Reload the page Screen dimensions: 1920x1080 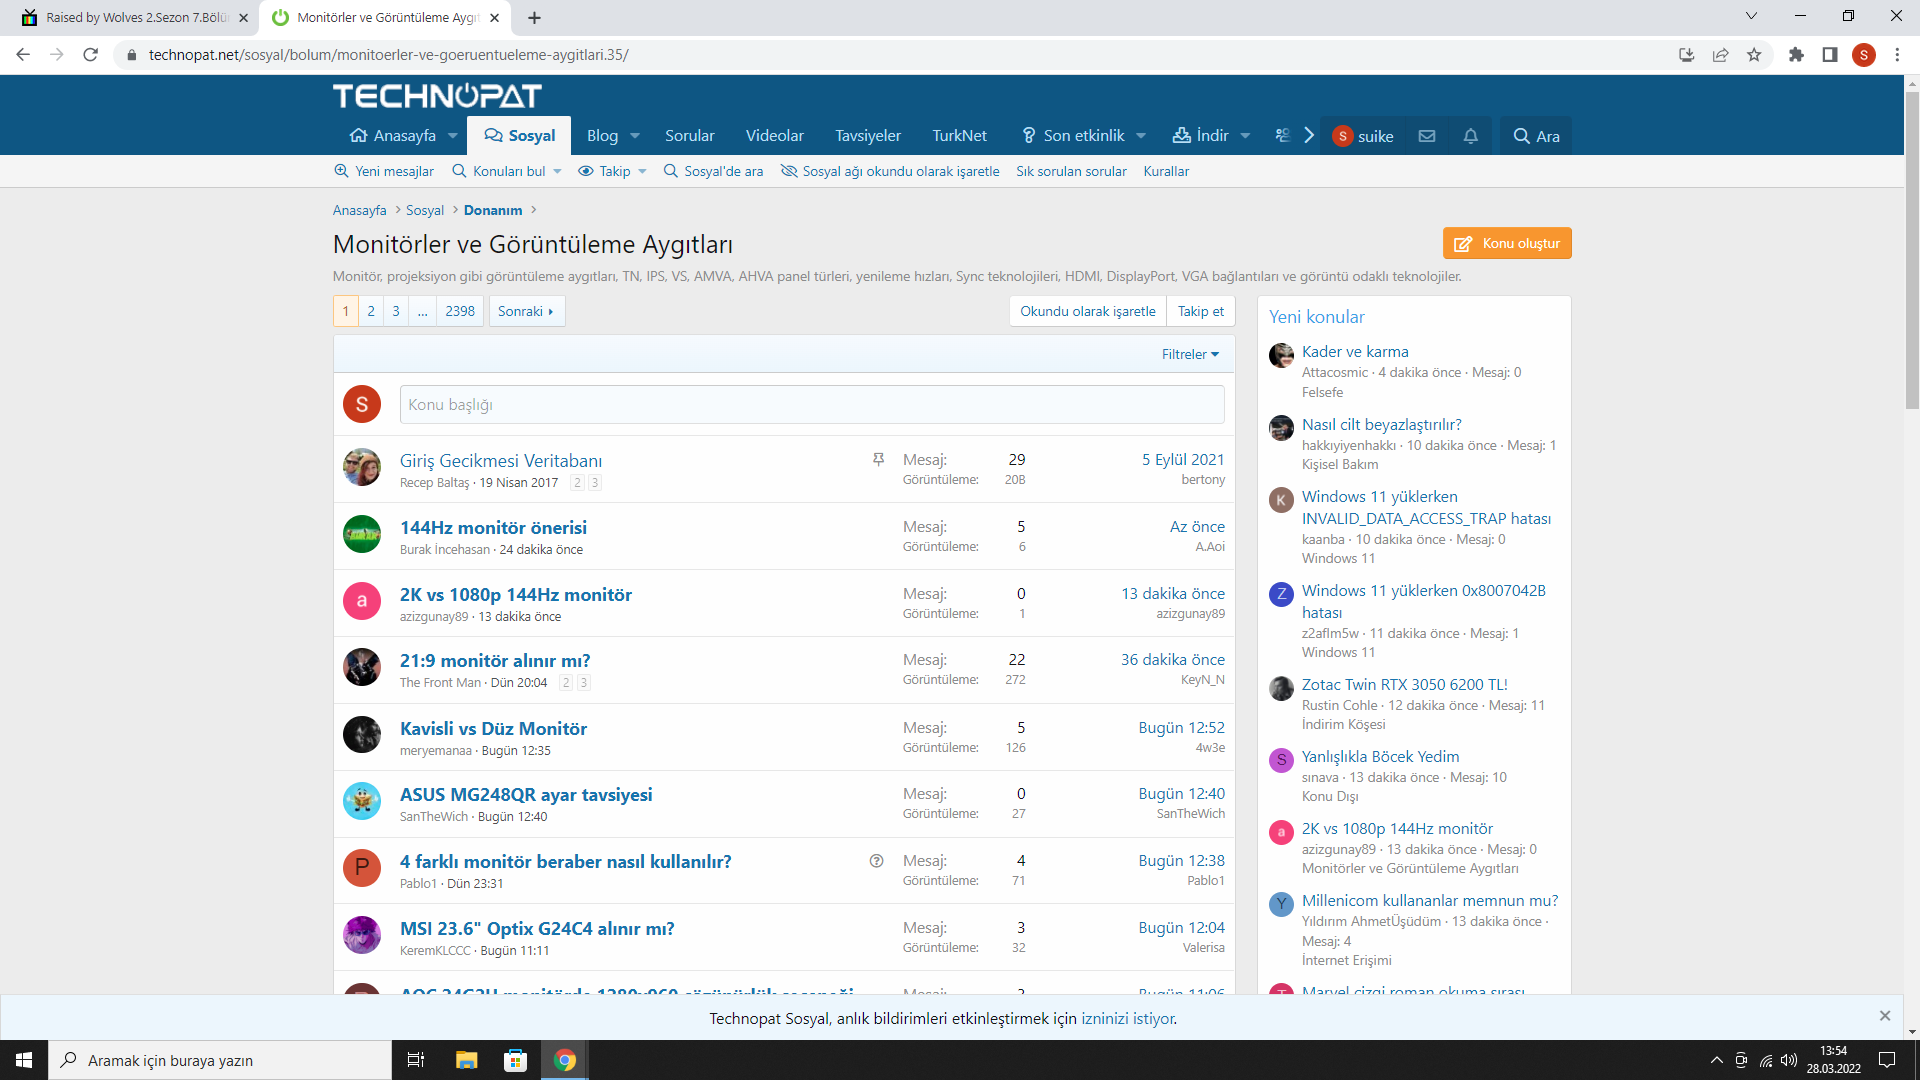[90, 55]
